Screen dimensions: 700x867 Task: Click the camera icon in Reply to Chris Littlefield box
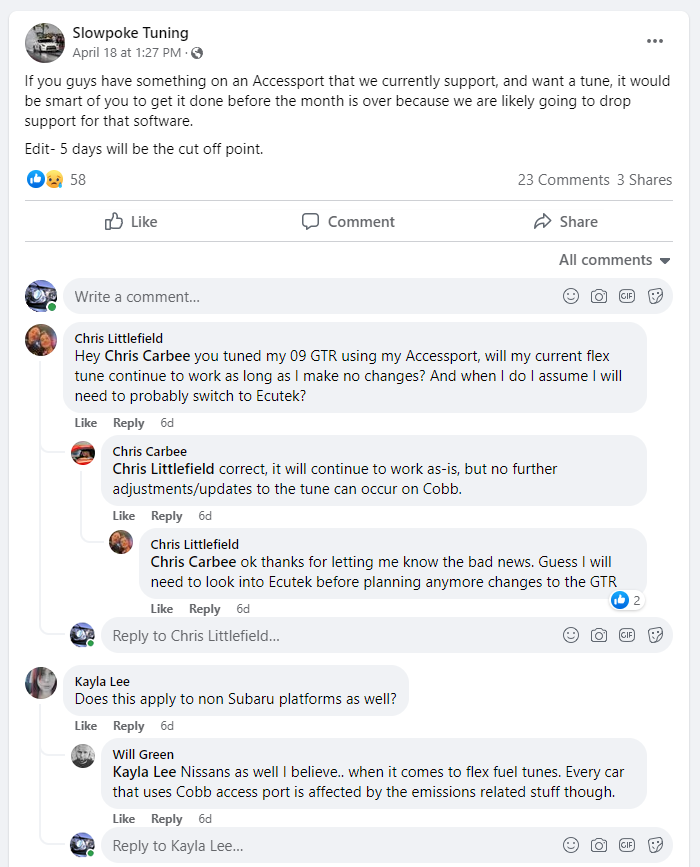click(599, 635)
